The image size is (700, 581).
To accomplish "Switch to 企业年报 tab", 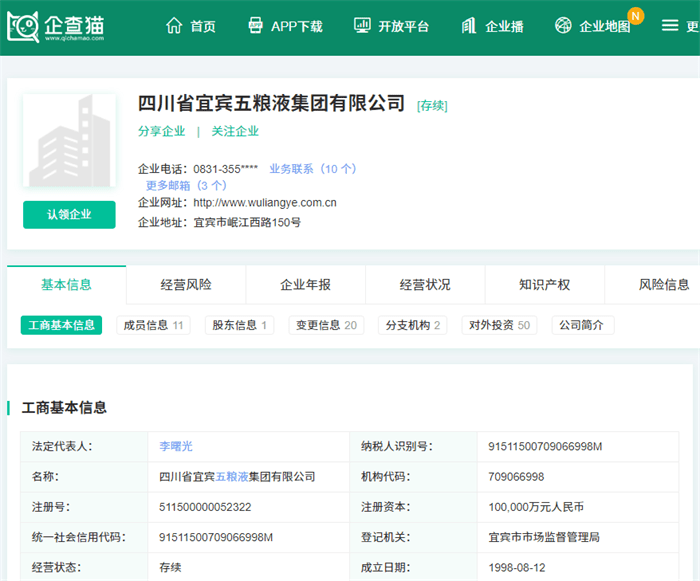I will 305,284.
